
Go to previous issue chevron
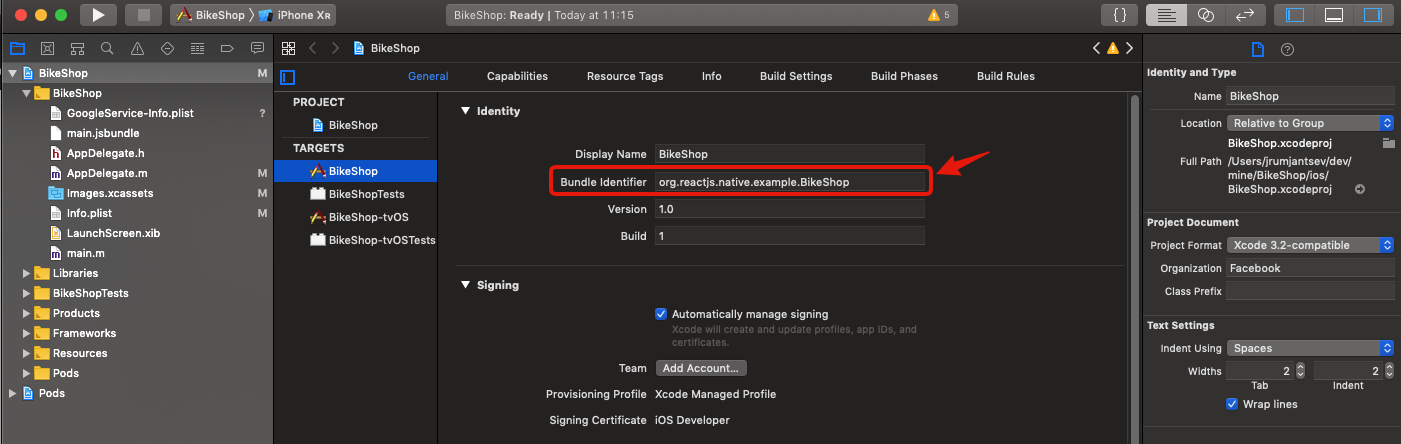pos(1097,48)
